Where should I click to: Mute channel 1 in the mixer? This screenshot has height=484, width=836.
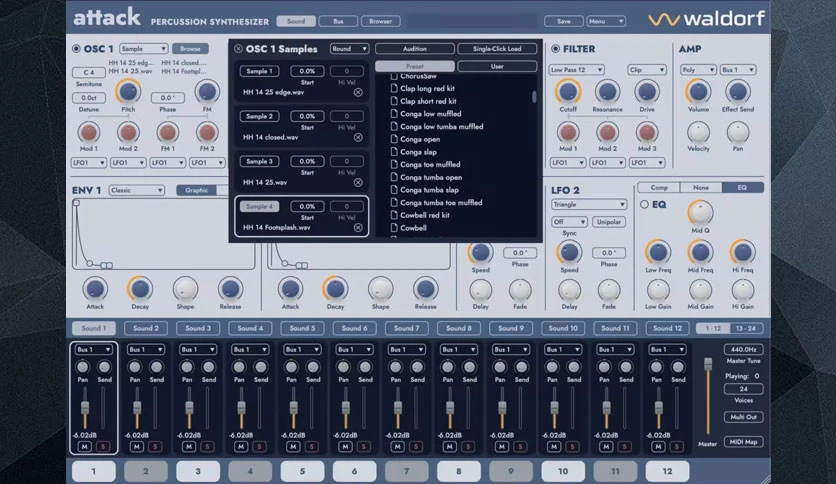tap(84, 447)
